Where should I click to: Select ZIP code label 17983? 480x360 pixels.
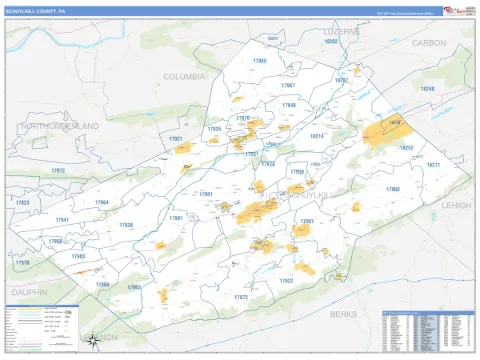[x=78, y=256]
